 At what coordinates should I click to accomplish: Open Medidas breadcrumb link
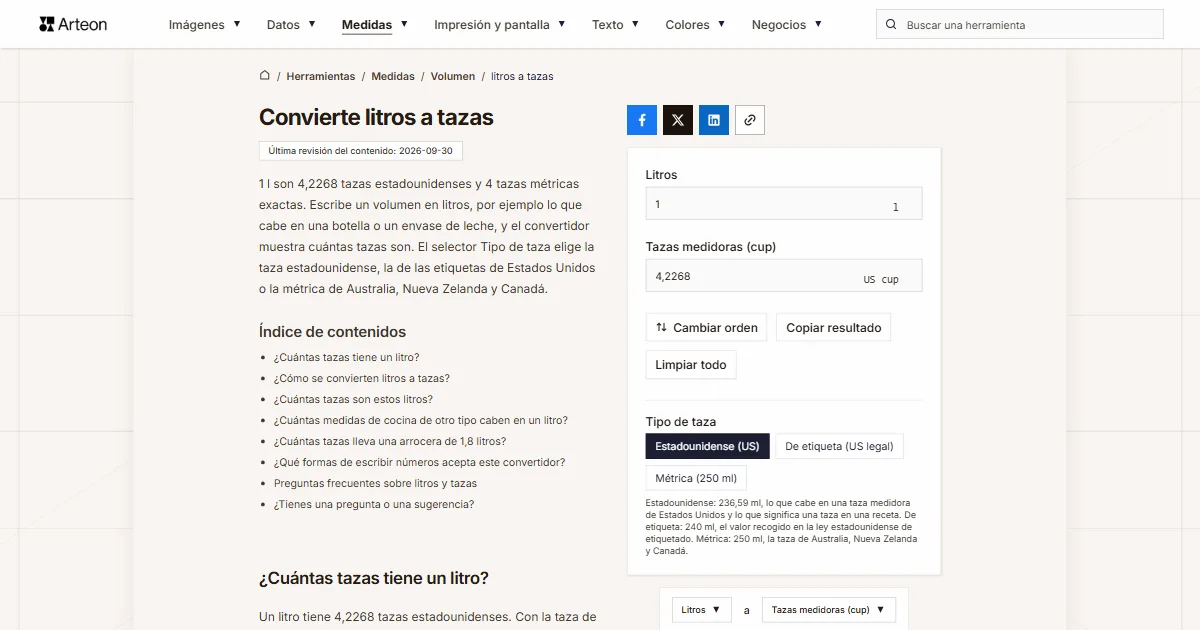tap(393, 76)
